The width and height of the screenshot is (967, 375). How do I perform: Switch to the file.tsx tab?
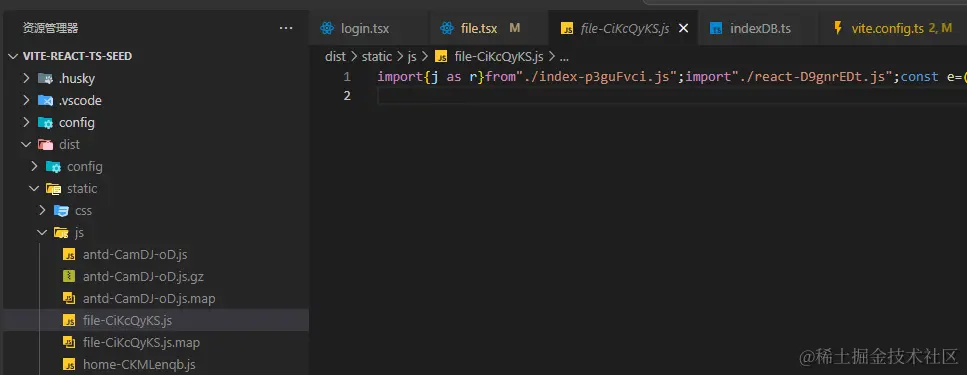pyautogui.click(x=488, y=28)
